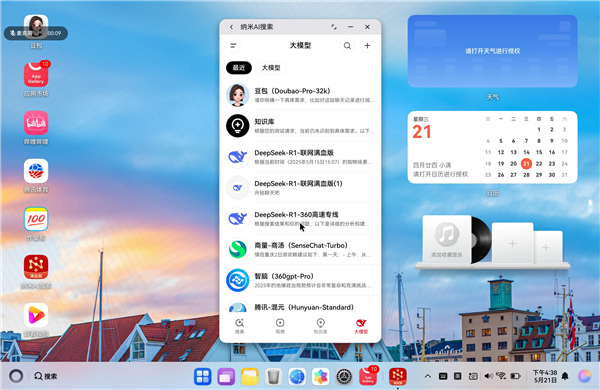Select date 15 in the calendar widget
600x390 pixels.
click(x=539, y=152)
